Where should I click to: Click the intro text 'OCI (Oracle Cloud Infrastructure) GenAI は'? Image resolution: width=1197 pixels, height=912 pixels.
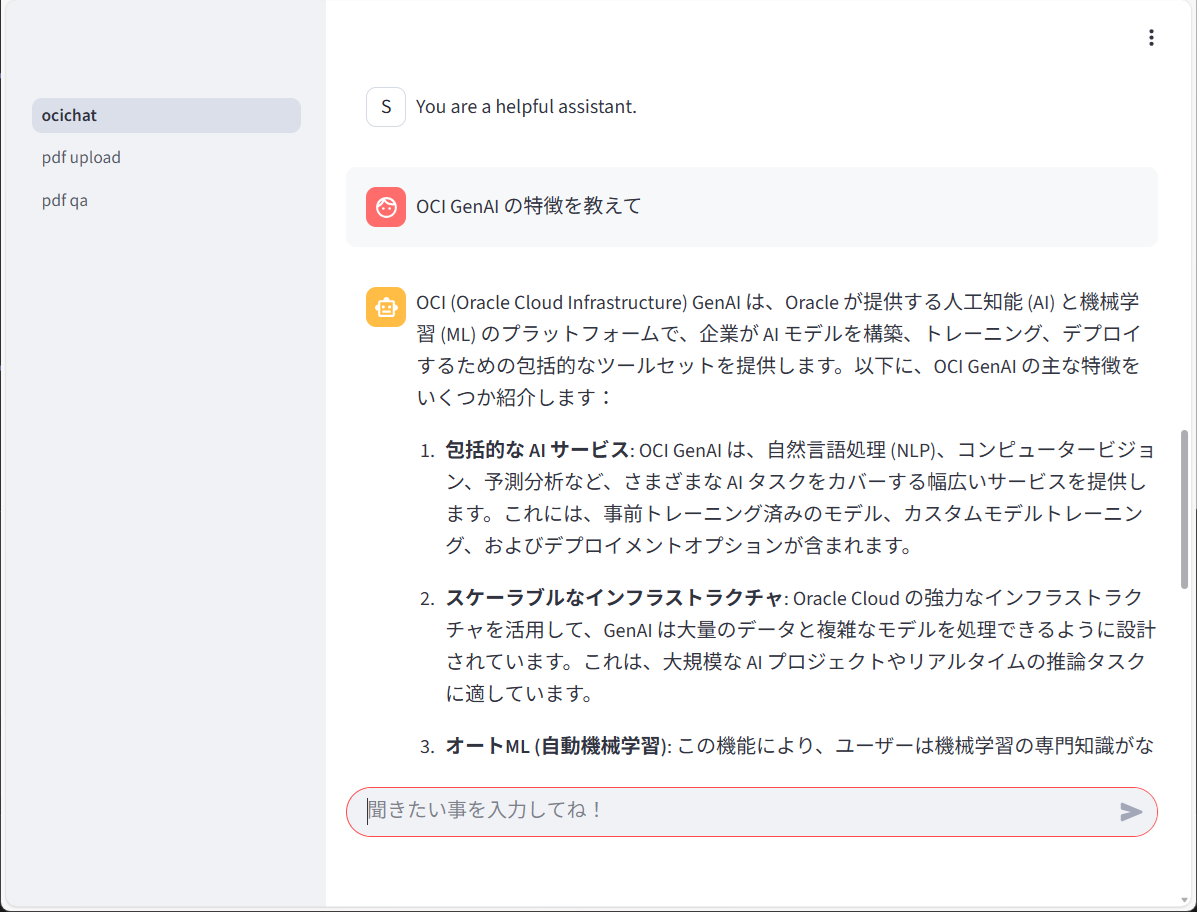pyautogui.click(x=589, y=302)
